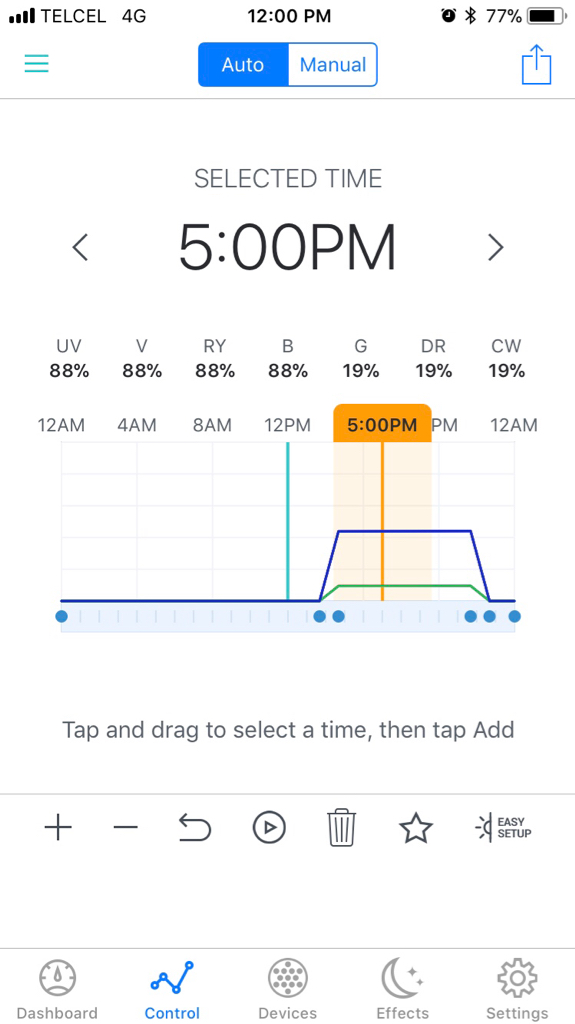Remove a point with the minus icon
Screen dimensions: 575x1024
pyautogui.click(x=125, y=828)
